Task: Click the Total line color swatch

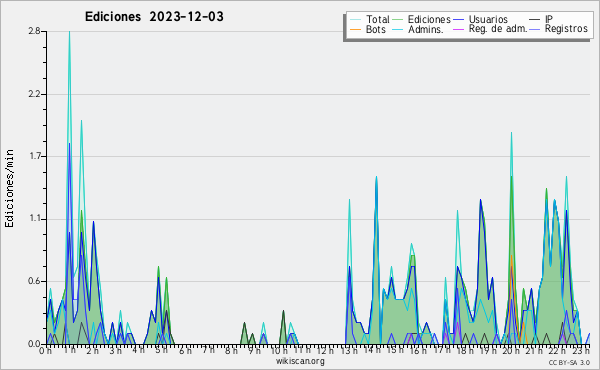Action: coord(355,19)
